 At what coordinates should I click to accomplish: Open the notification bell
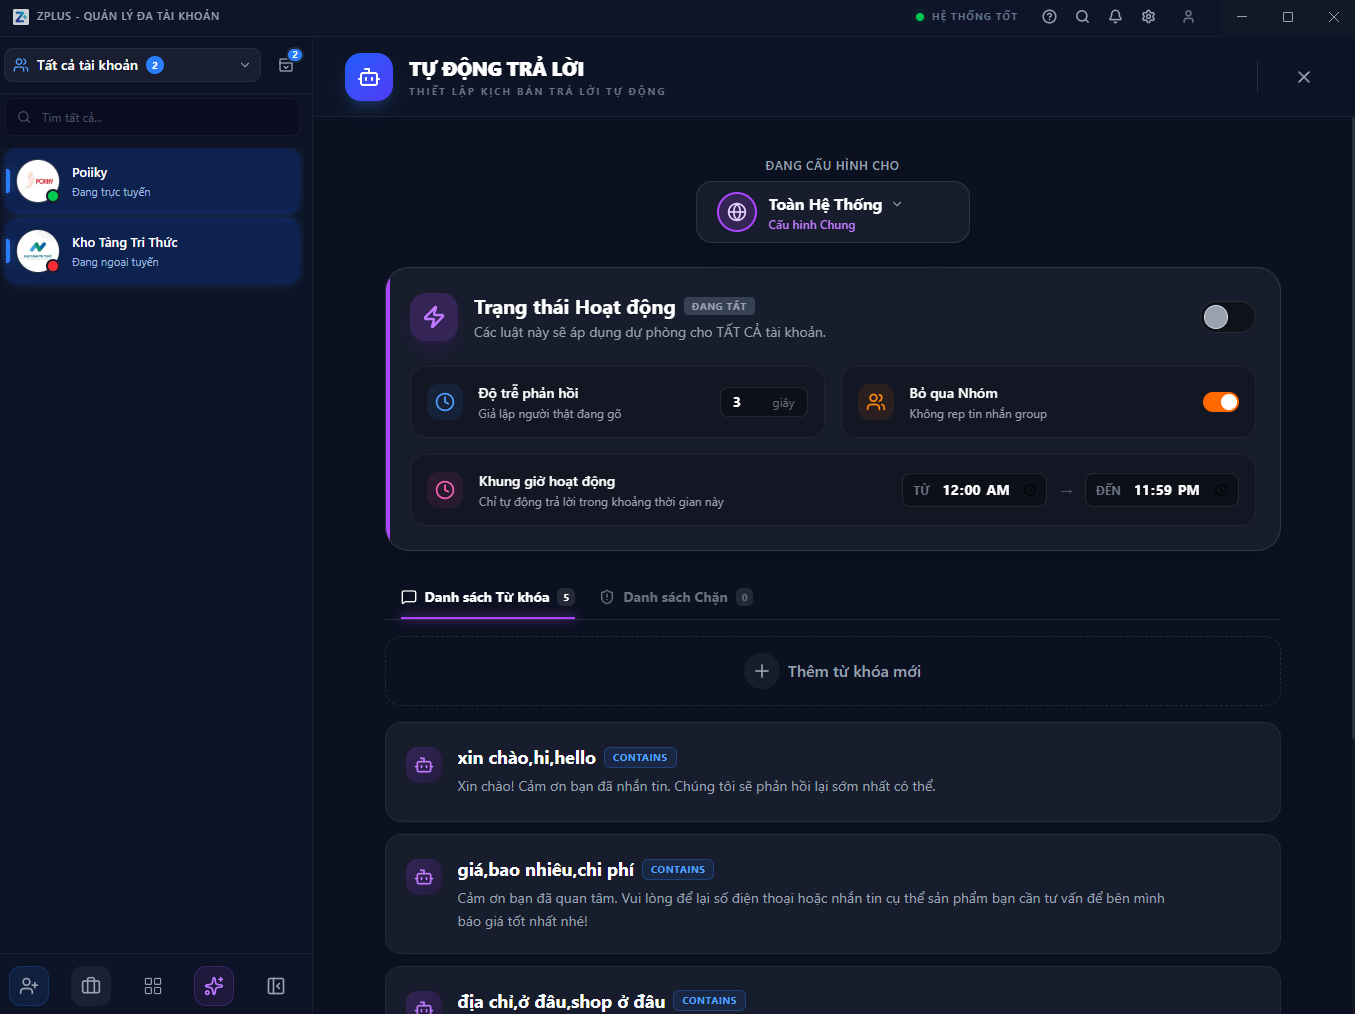pyautogui.click(x=1115, y=17)
